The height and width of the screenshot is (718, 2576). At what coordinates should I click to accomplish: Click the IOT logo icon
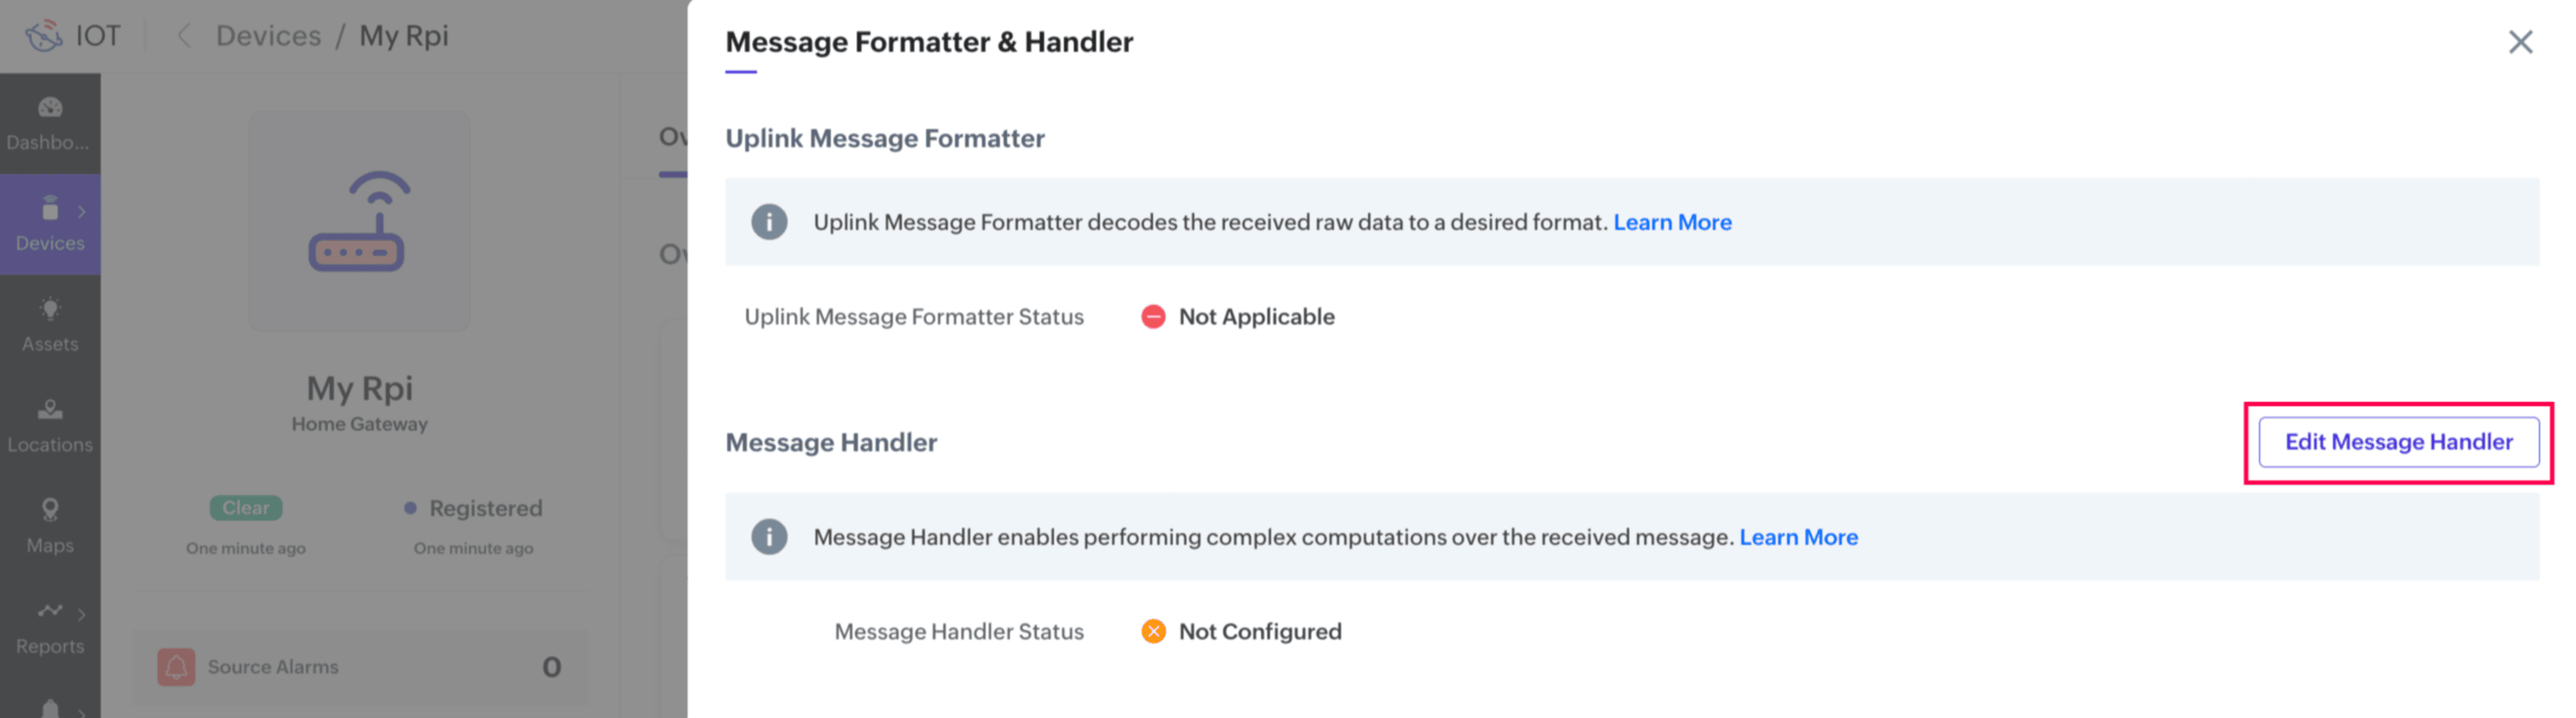[x=44, y=36]
